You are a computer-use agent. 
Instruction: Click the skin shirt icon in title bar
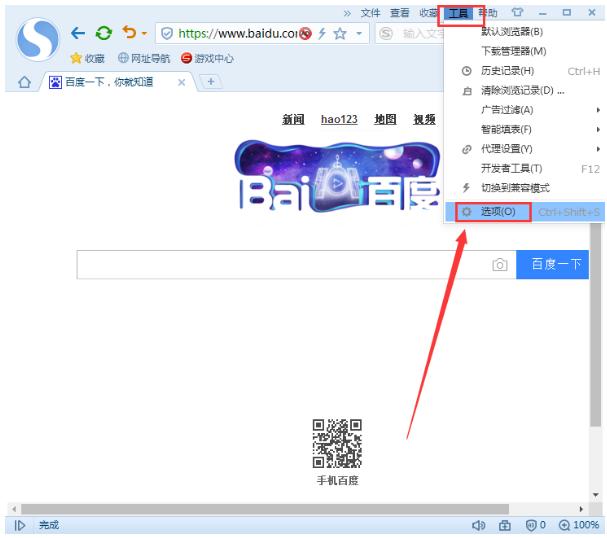point(517,13)
